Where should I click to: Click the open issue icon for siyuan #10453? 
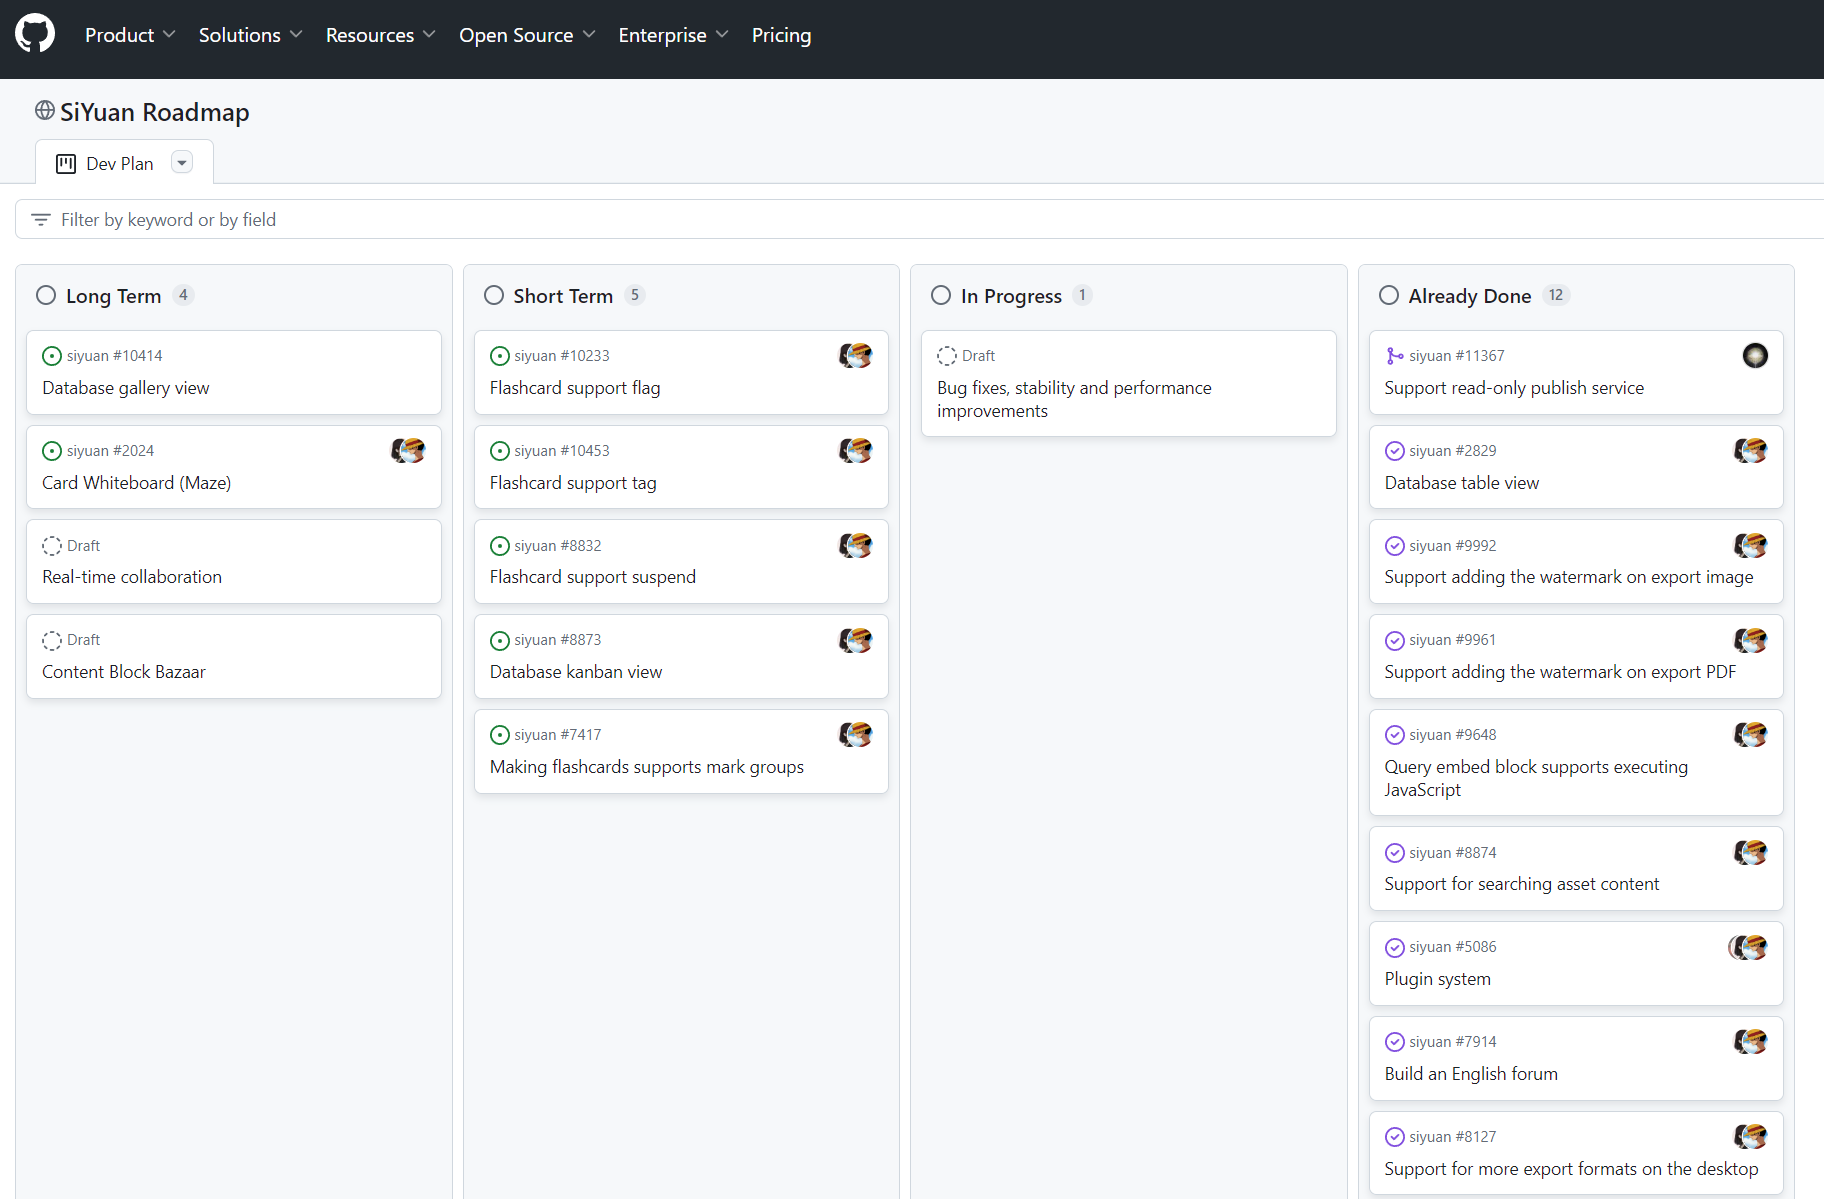click(x=500, y=451)
